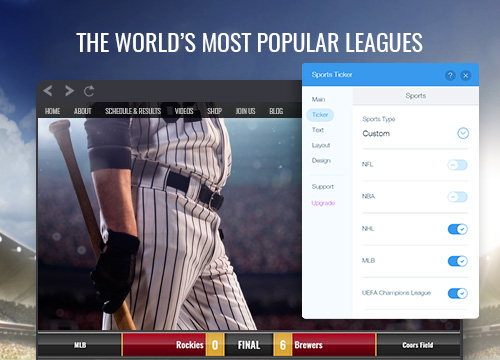Turn off the MLB toggle
This screenshot has height=360, width=500.
pyautogui.click(x=458, y=261)
